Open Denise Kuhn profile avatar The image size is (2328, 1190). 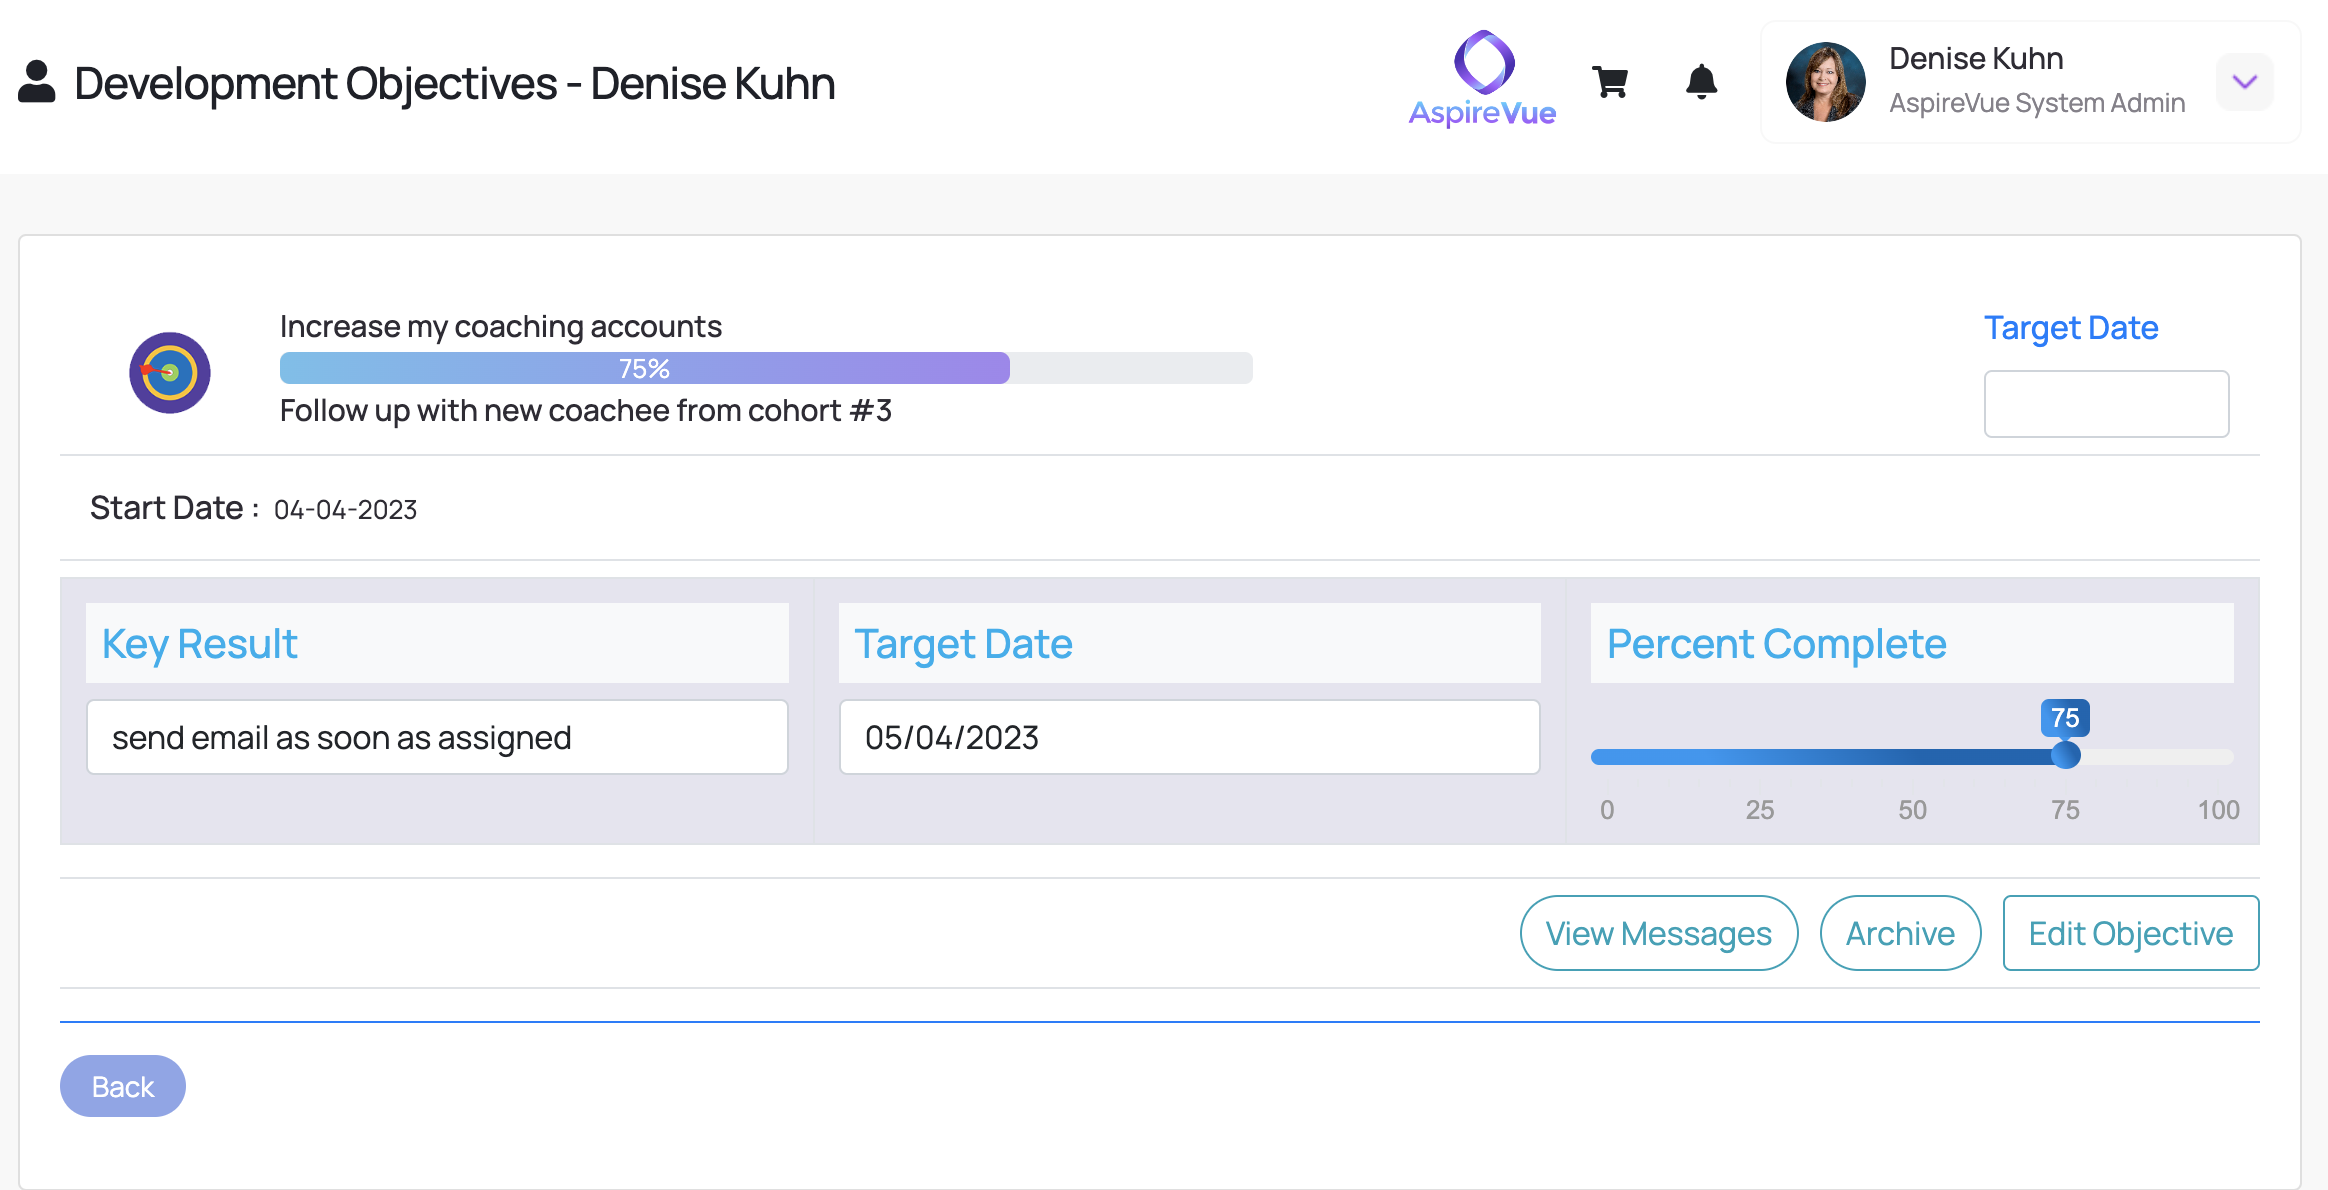pyautogui.click(x=1825, y=82)
